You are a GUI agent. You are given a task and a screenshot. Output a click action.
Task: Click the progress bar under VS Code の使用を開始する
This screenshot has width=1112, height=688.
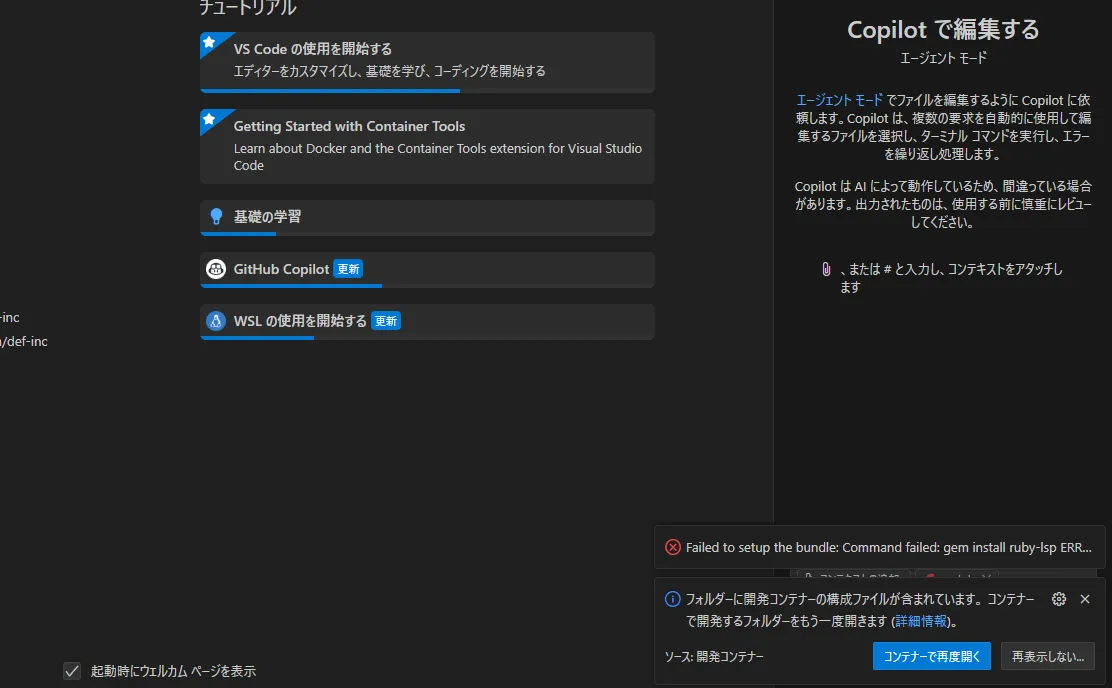coord(427,91)
